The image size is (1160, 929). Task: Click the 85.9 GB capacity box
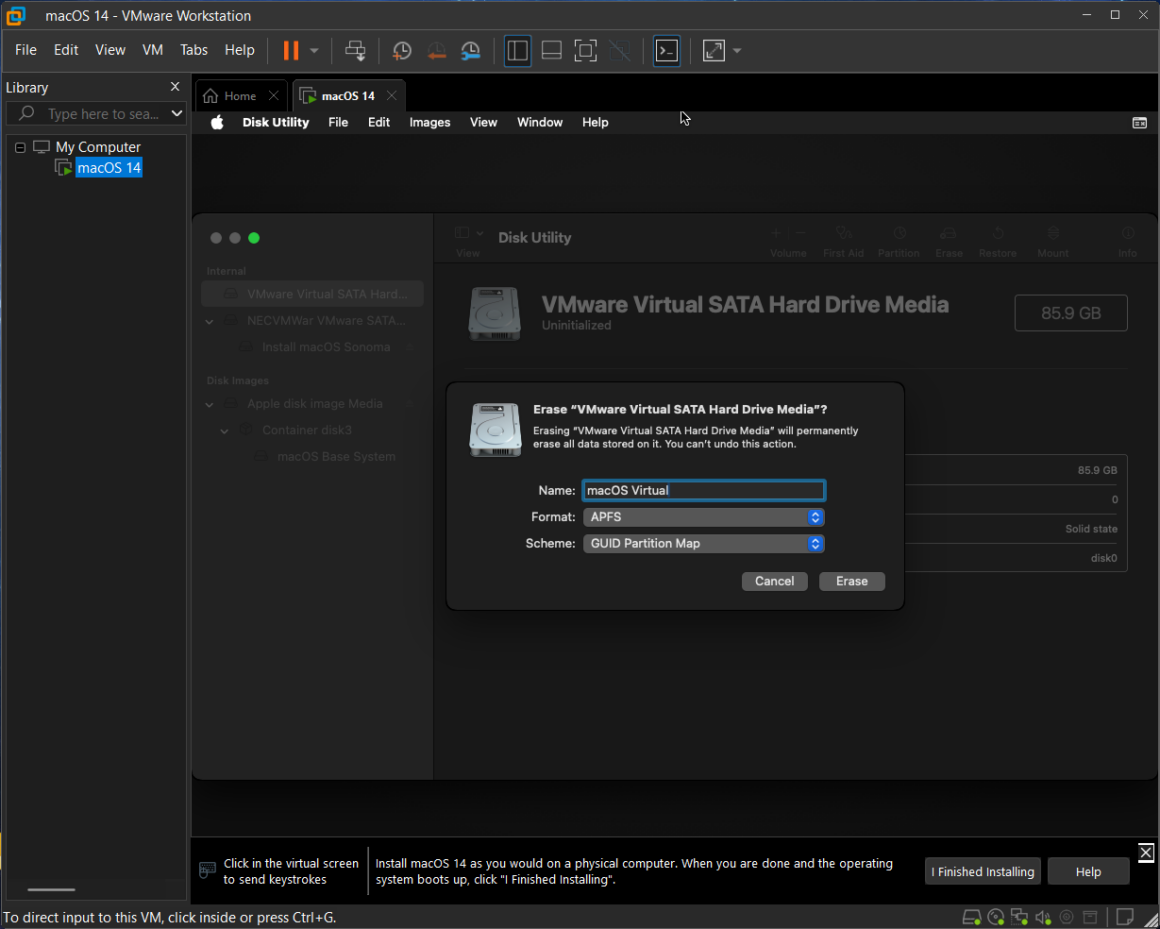click(1070, 313)
